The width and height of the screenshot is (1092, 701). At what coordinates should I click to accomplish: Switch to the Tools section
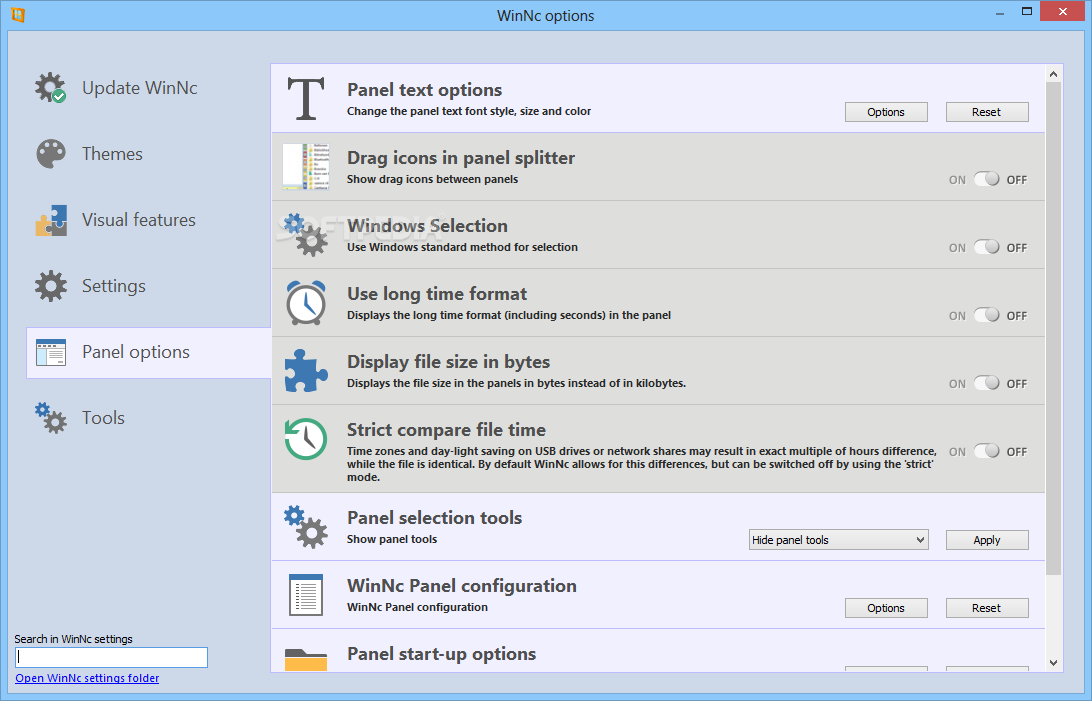pyautogui.click(x=103, y=418)
